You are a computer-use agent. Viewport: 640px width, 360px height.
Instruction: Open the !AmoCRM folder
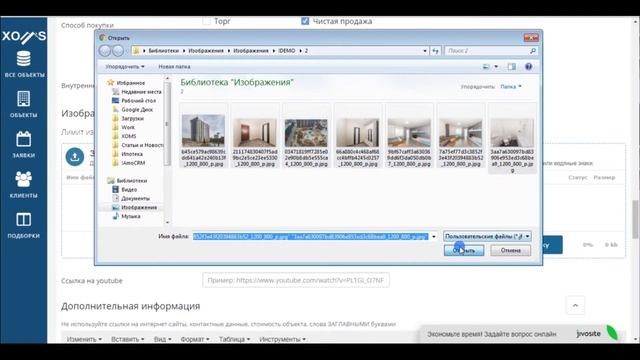[x=129, y=163]
